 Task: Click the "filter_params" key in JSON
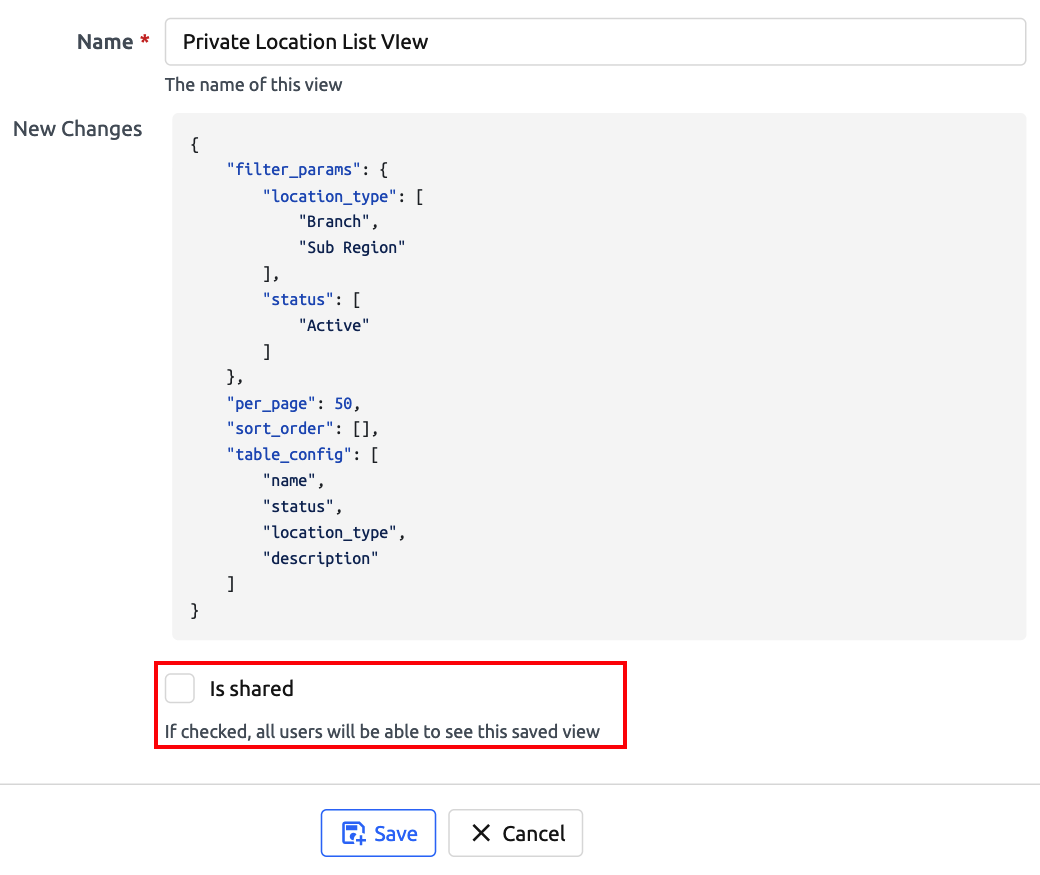290,169
